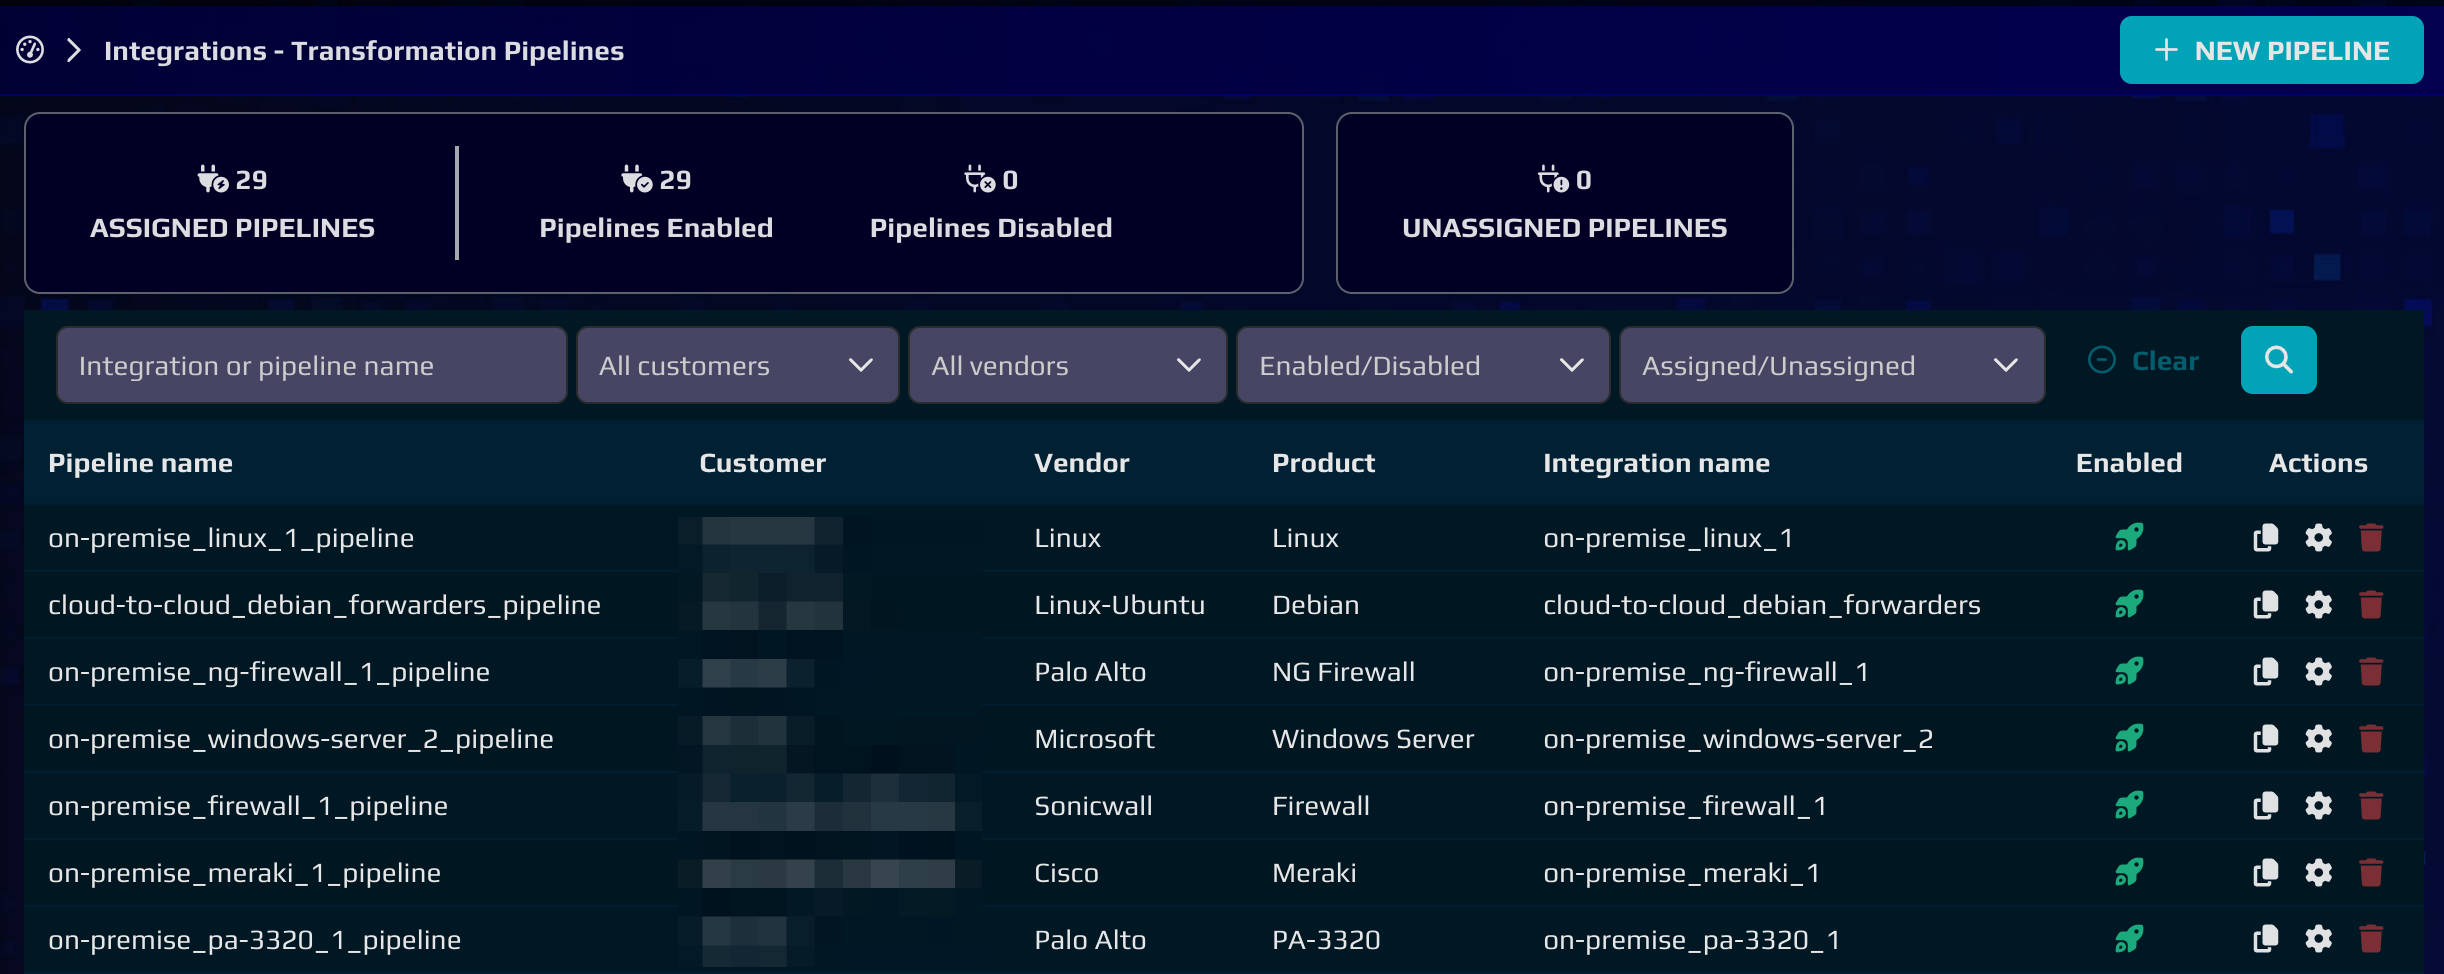This screenshot has height=974, width=2444.
Task: Delete the on-premise_meraki_1_pipeline
Action: 2371,873
